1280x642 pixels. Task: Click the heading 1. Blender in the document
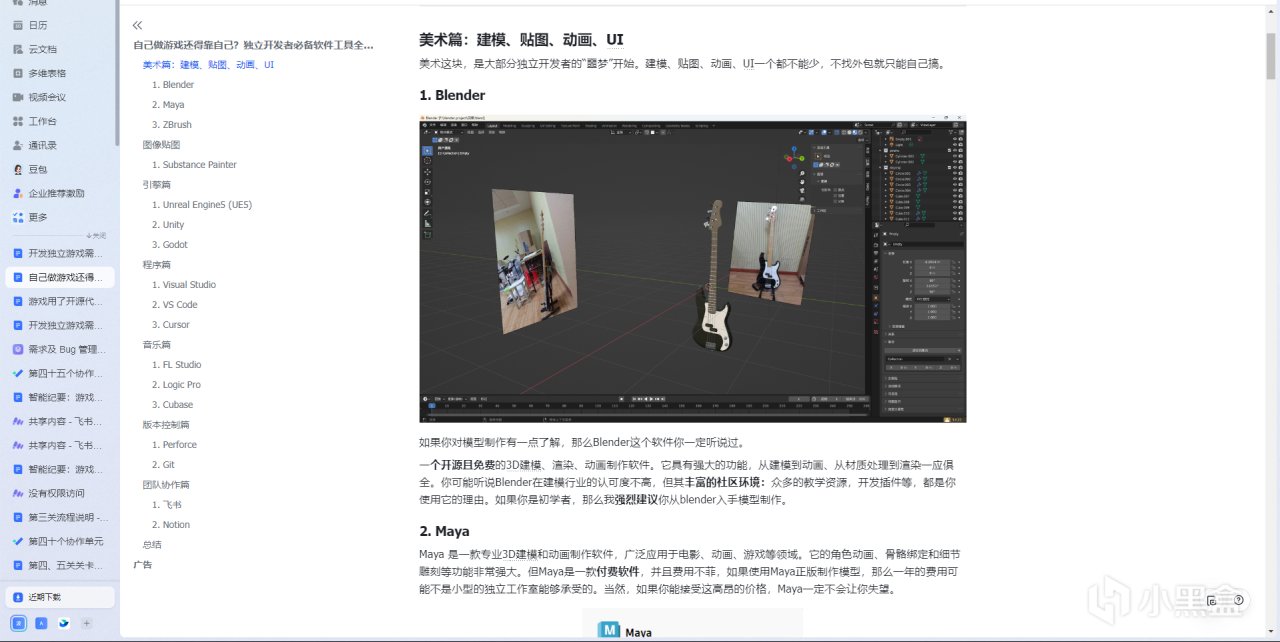coord(452,95)
